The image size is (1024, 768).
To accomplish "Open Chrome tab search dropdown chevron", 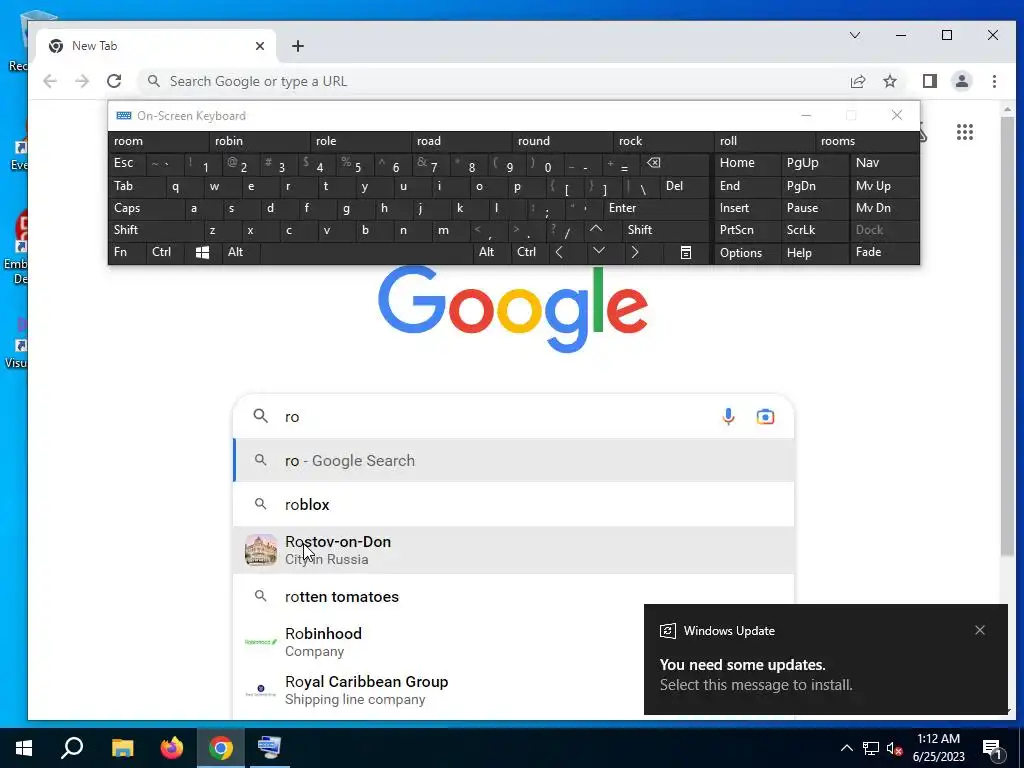I will coord(855,35).
